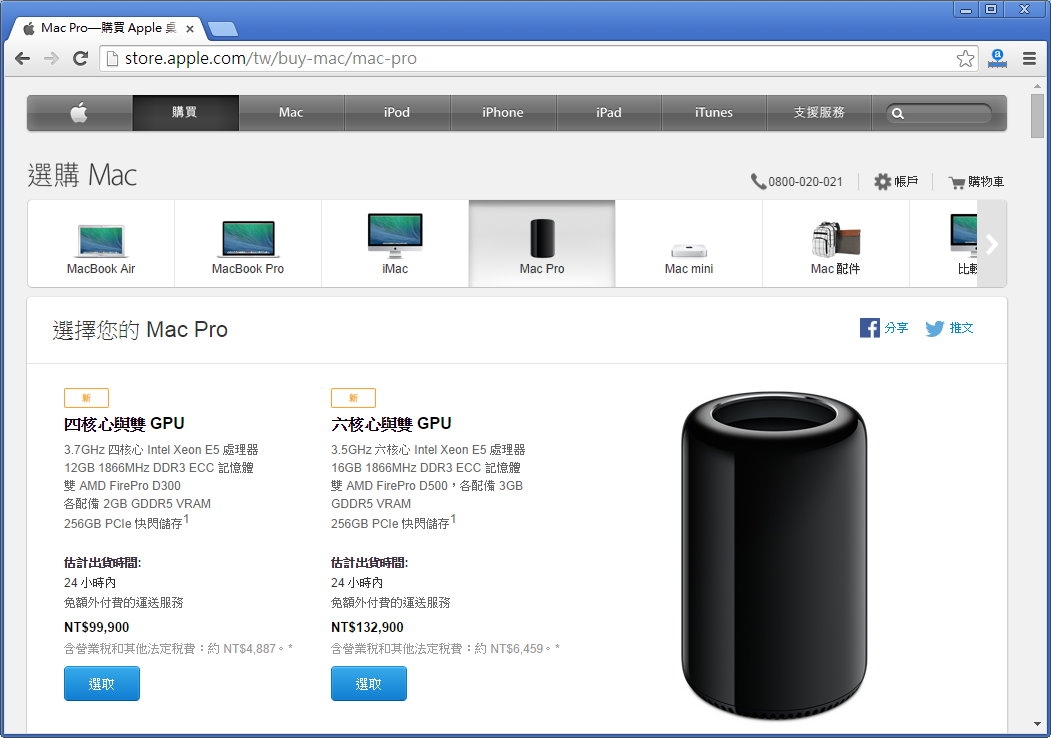Select Mac 配件 accessories thumbnail

point(835,244)
